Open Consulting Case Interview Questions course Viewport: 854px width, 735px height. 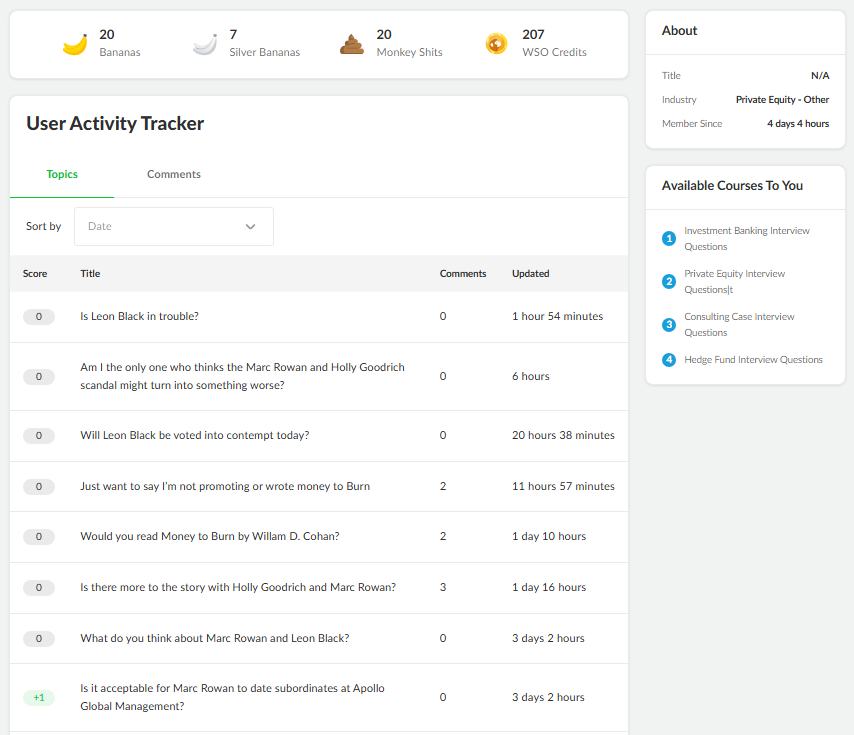click(739, 324)
